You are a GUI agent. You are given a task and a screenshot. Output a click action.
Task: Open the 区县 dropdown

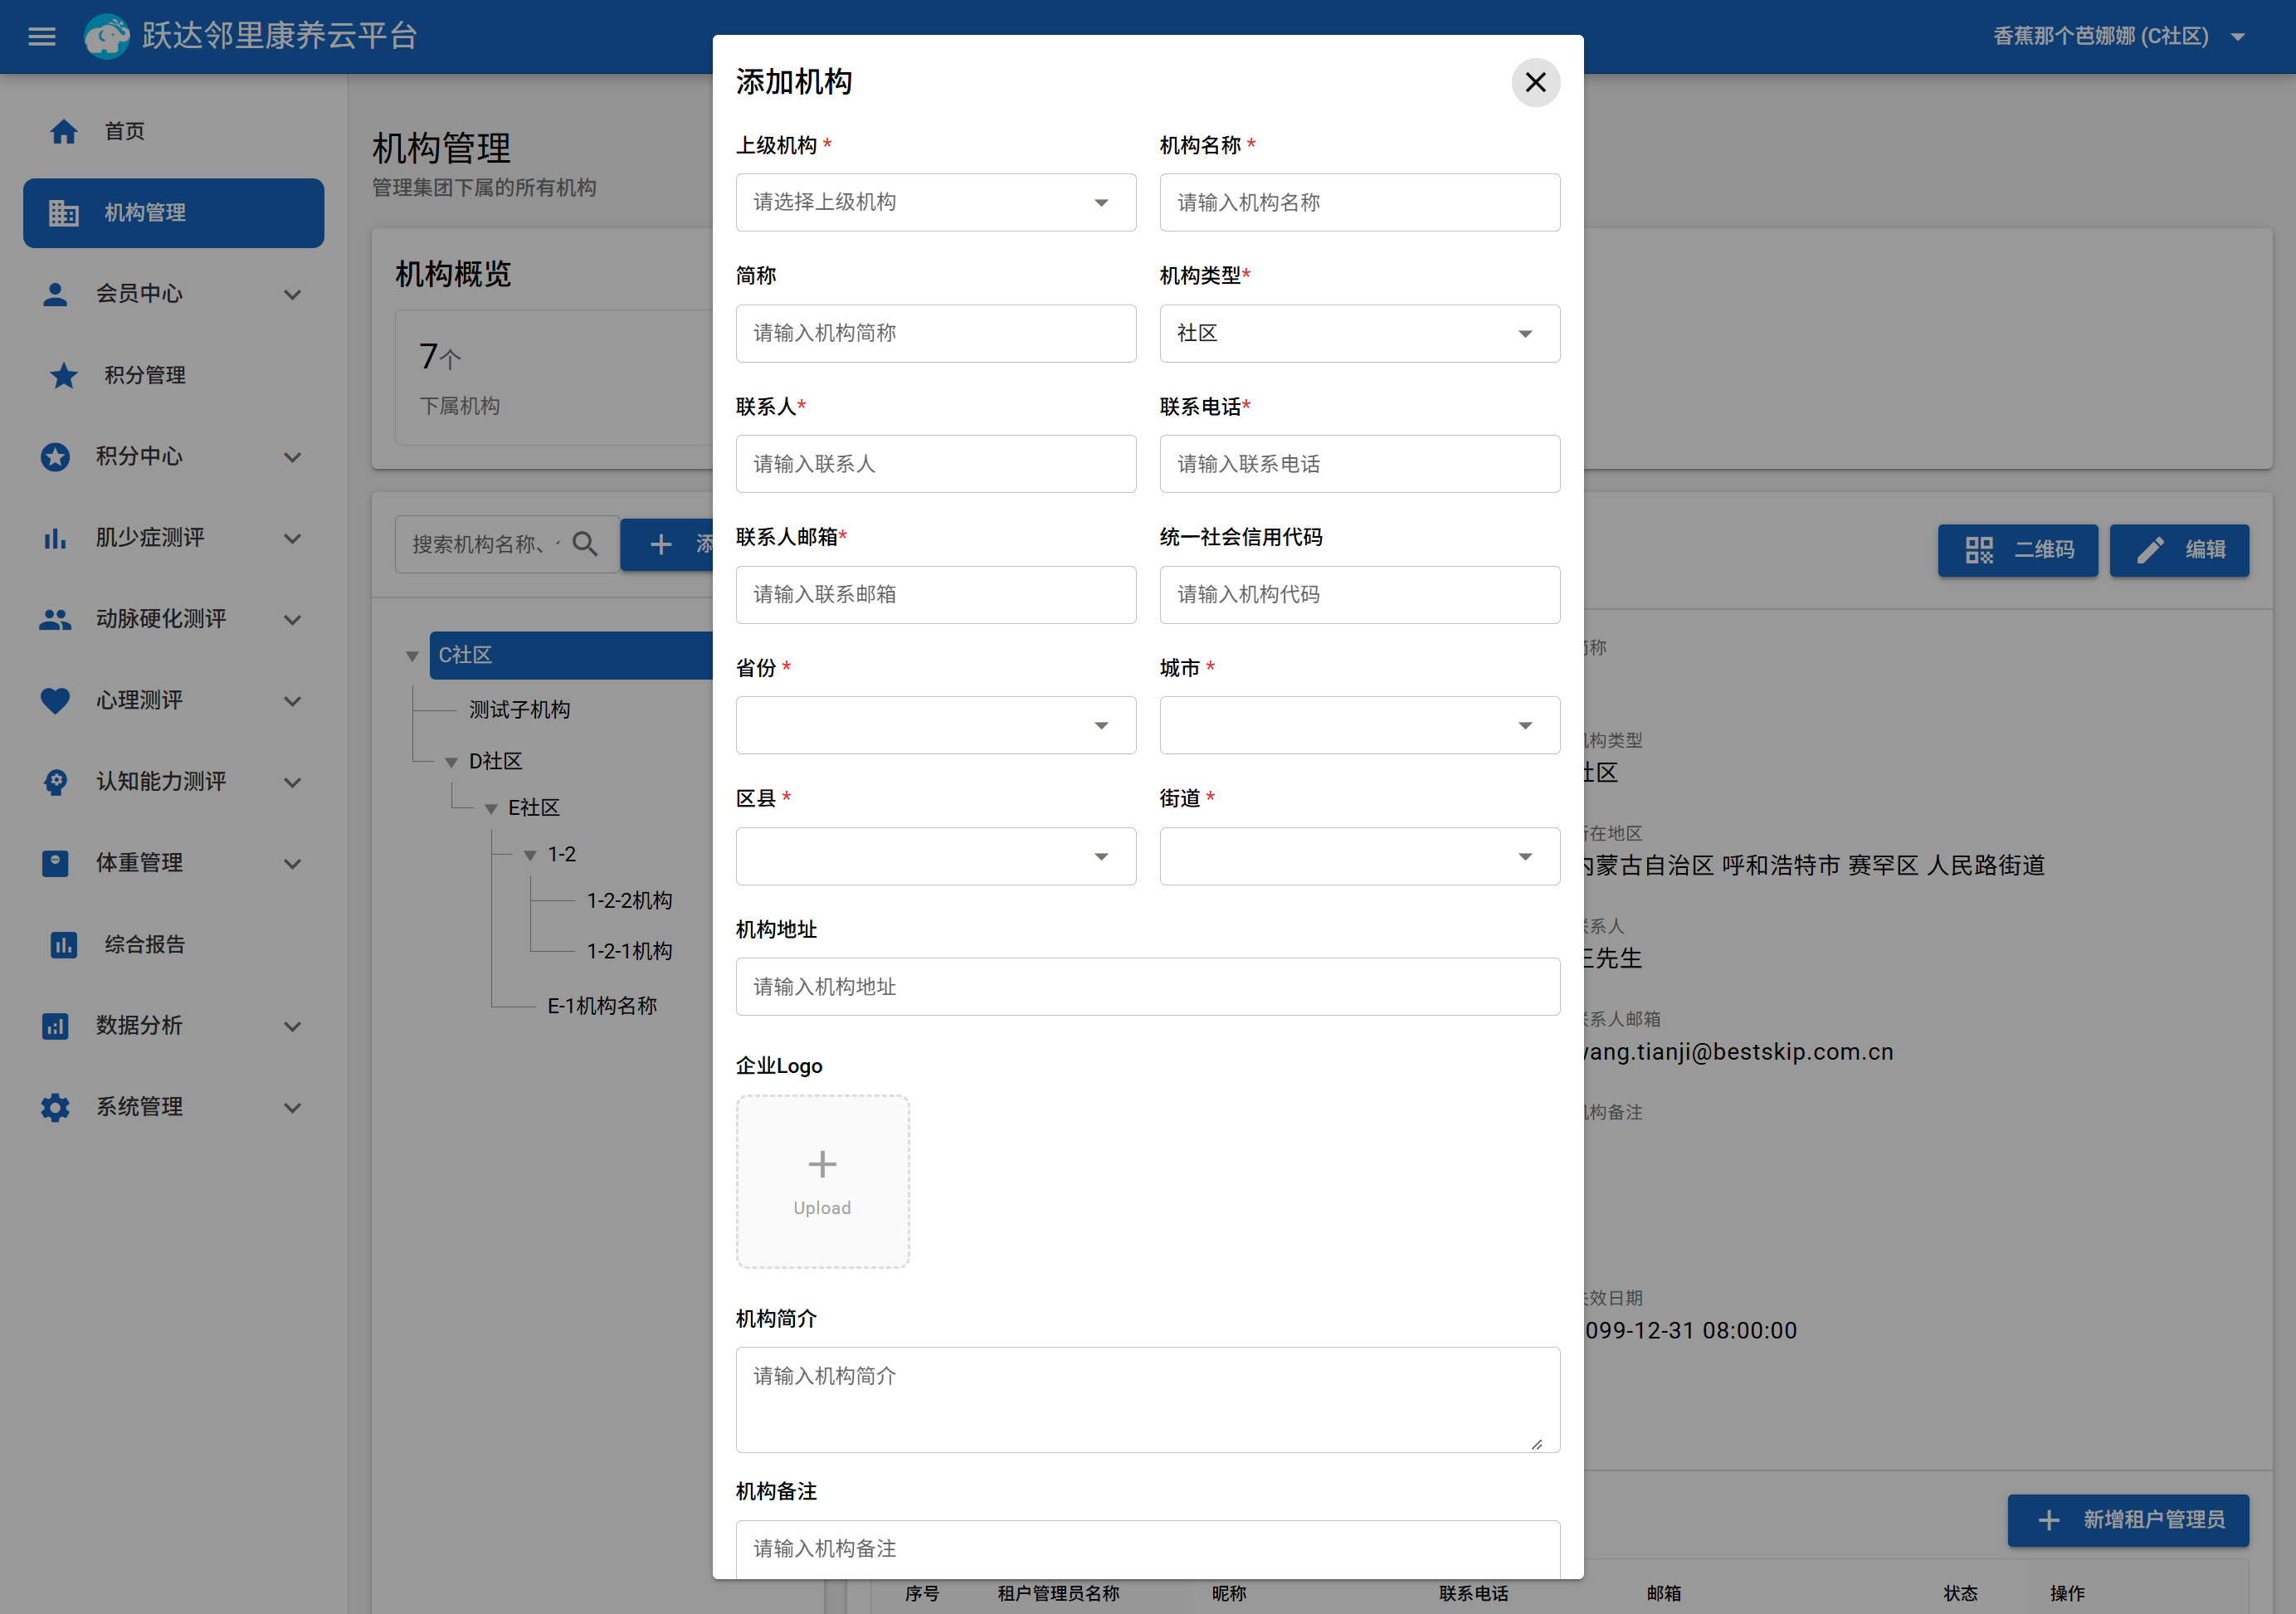coord(935,857)
